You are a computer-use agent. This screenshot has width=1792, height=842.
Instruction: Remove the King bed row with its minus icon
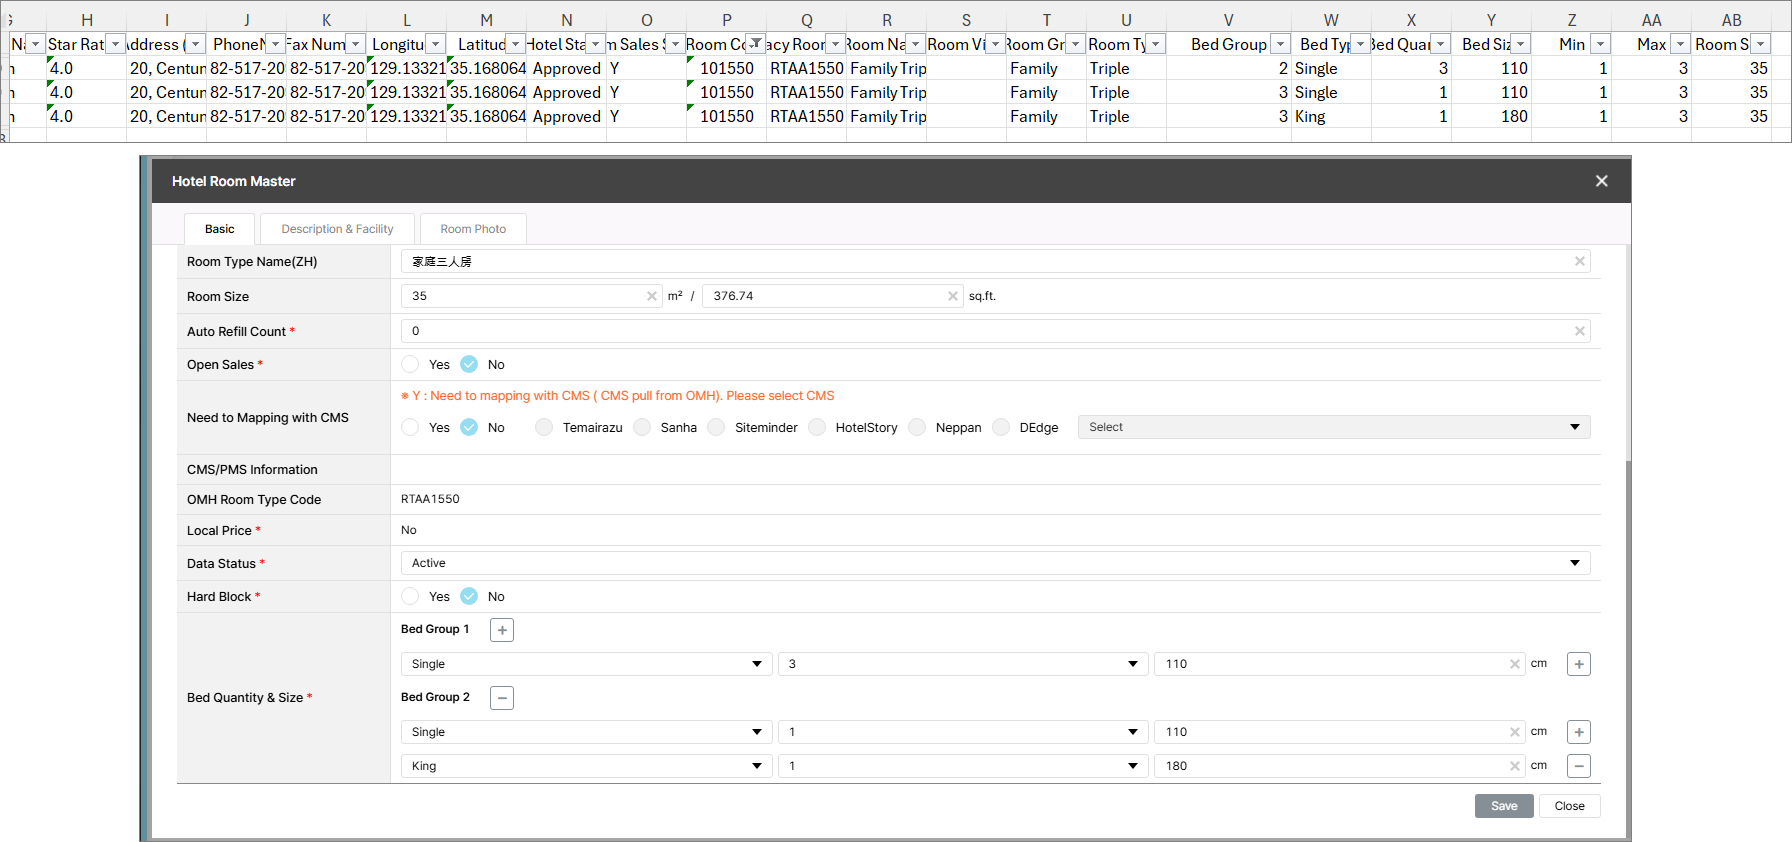(x=1578, y=766)
